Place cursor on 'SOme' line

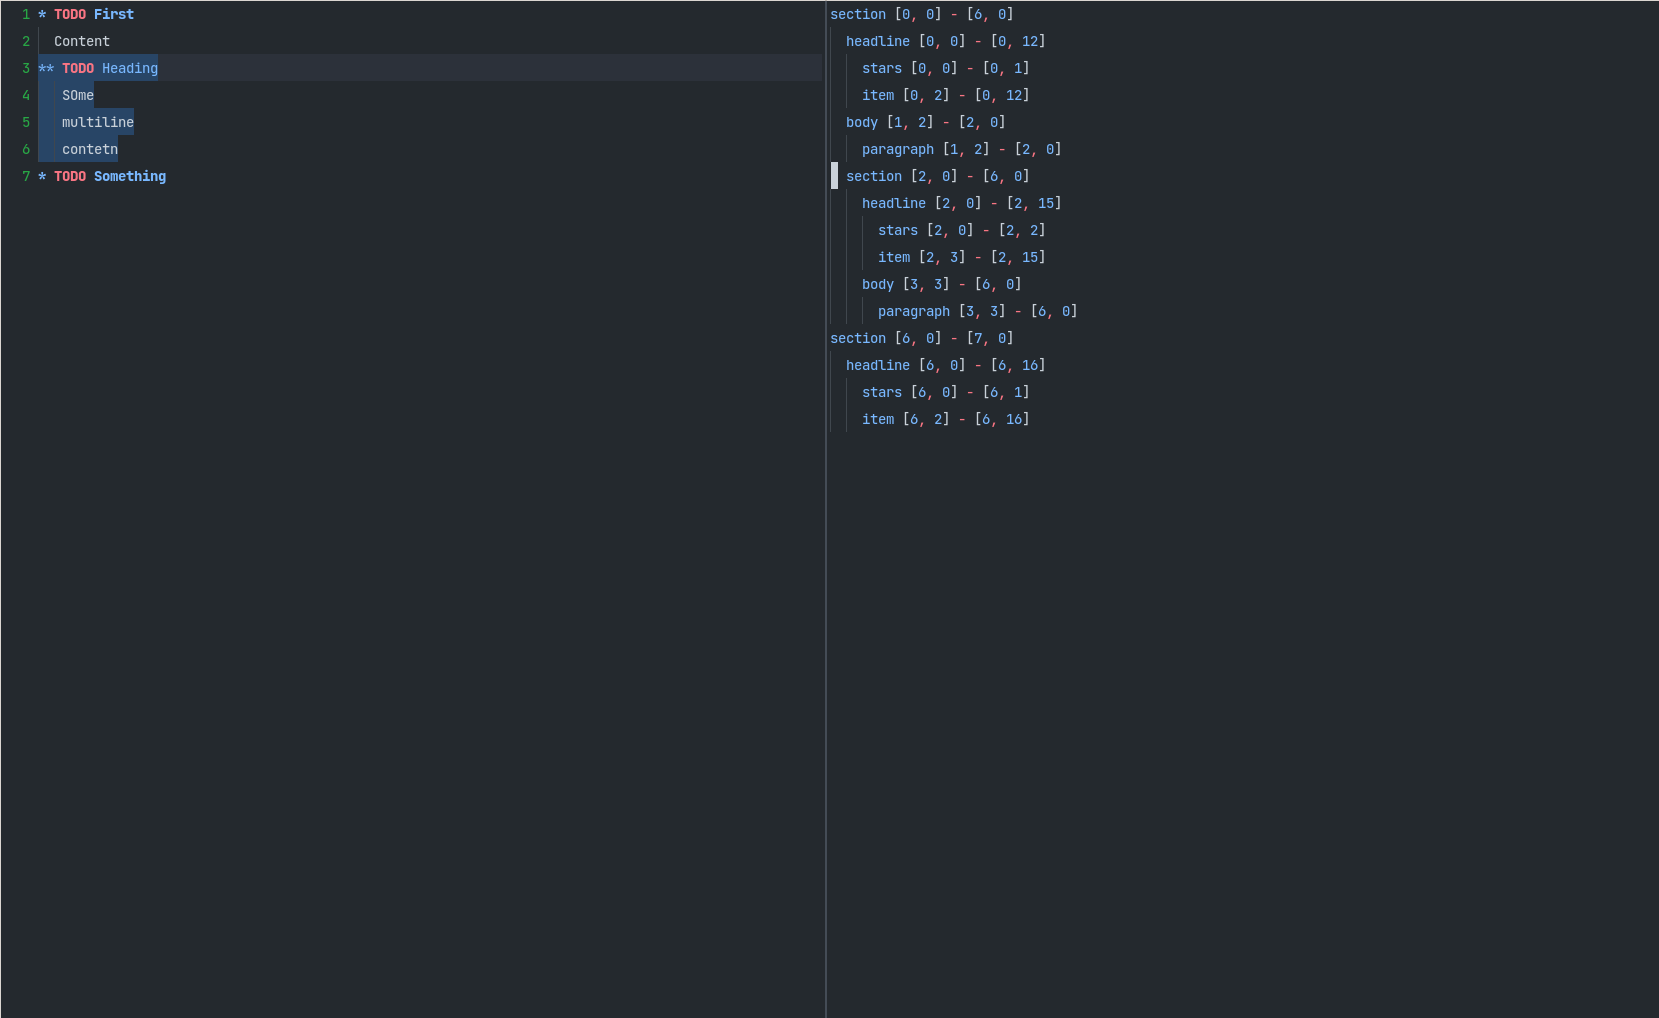[x=78, y=95]
